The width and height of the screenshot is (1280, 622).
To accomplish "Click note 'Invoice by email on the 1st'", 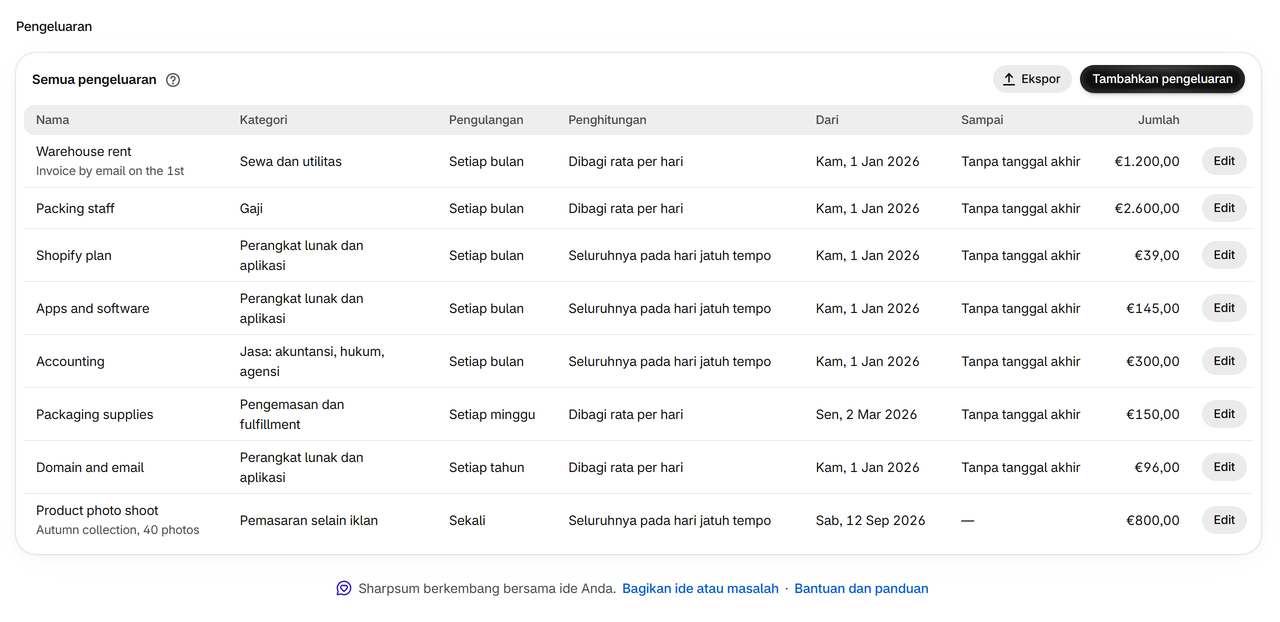I will tap(110, 171).
